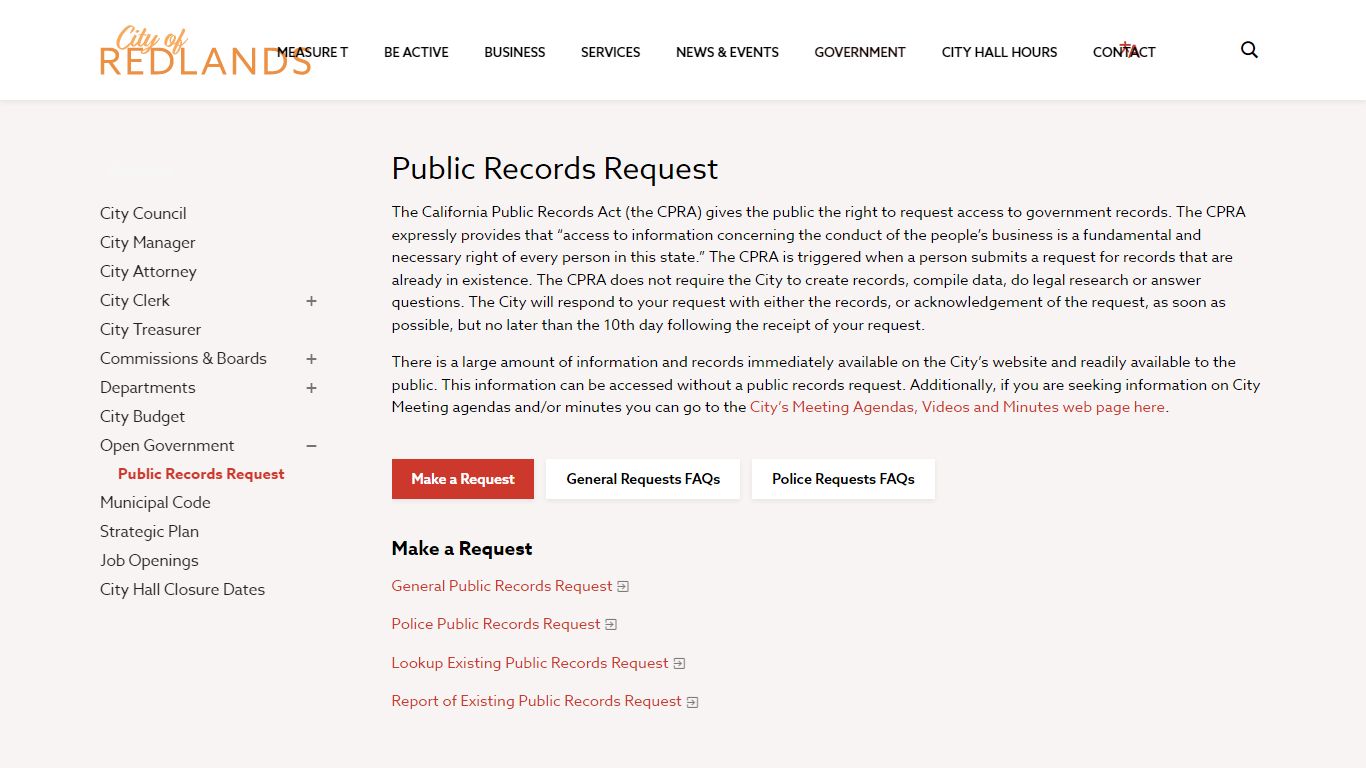This screenshot has height=768, width=1366.
Task: Open the Government menu
Action: point(860,52)
